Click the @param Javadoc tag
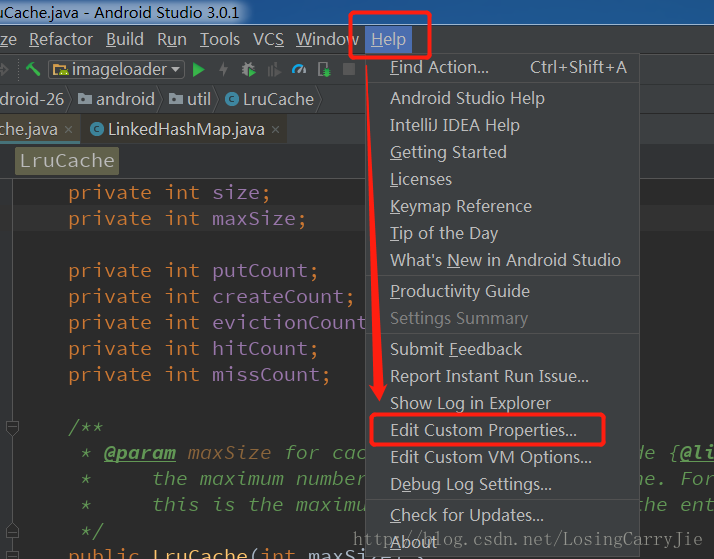714x559 pixels. pyautogui.click(x=140, y=453)
